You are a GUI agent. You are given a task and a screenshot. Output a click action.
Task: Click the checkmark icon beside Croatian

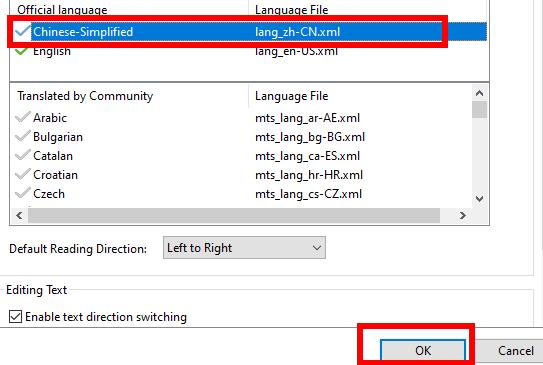[23, 174]
